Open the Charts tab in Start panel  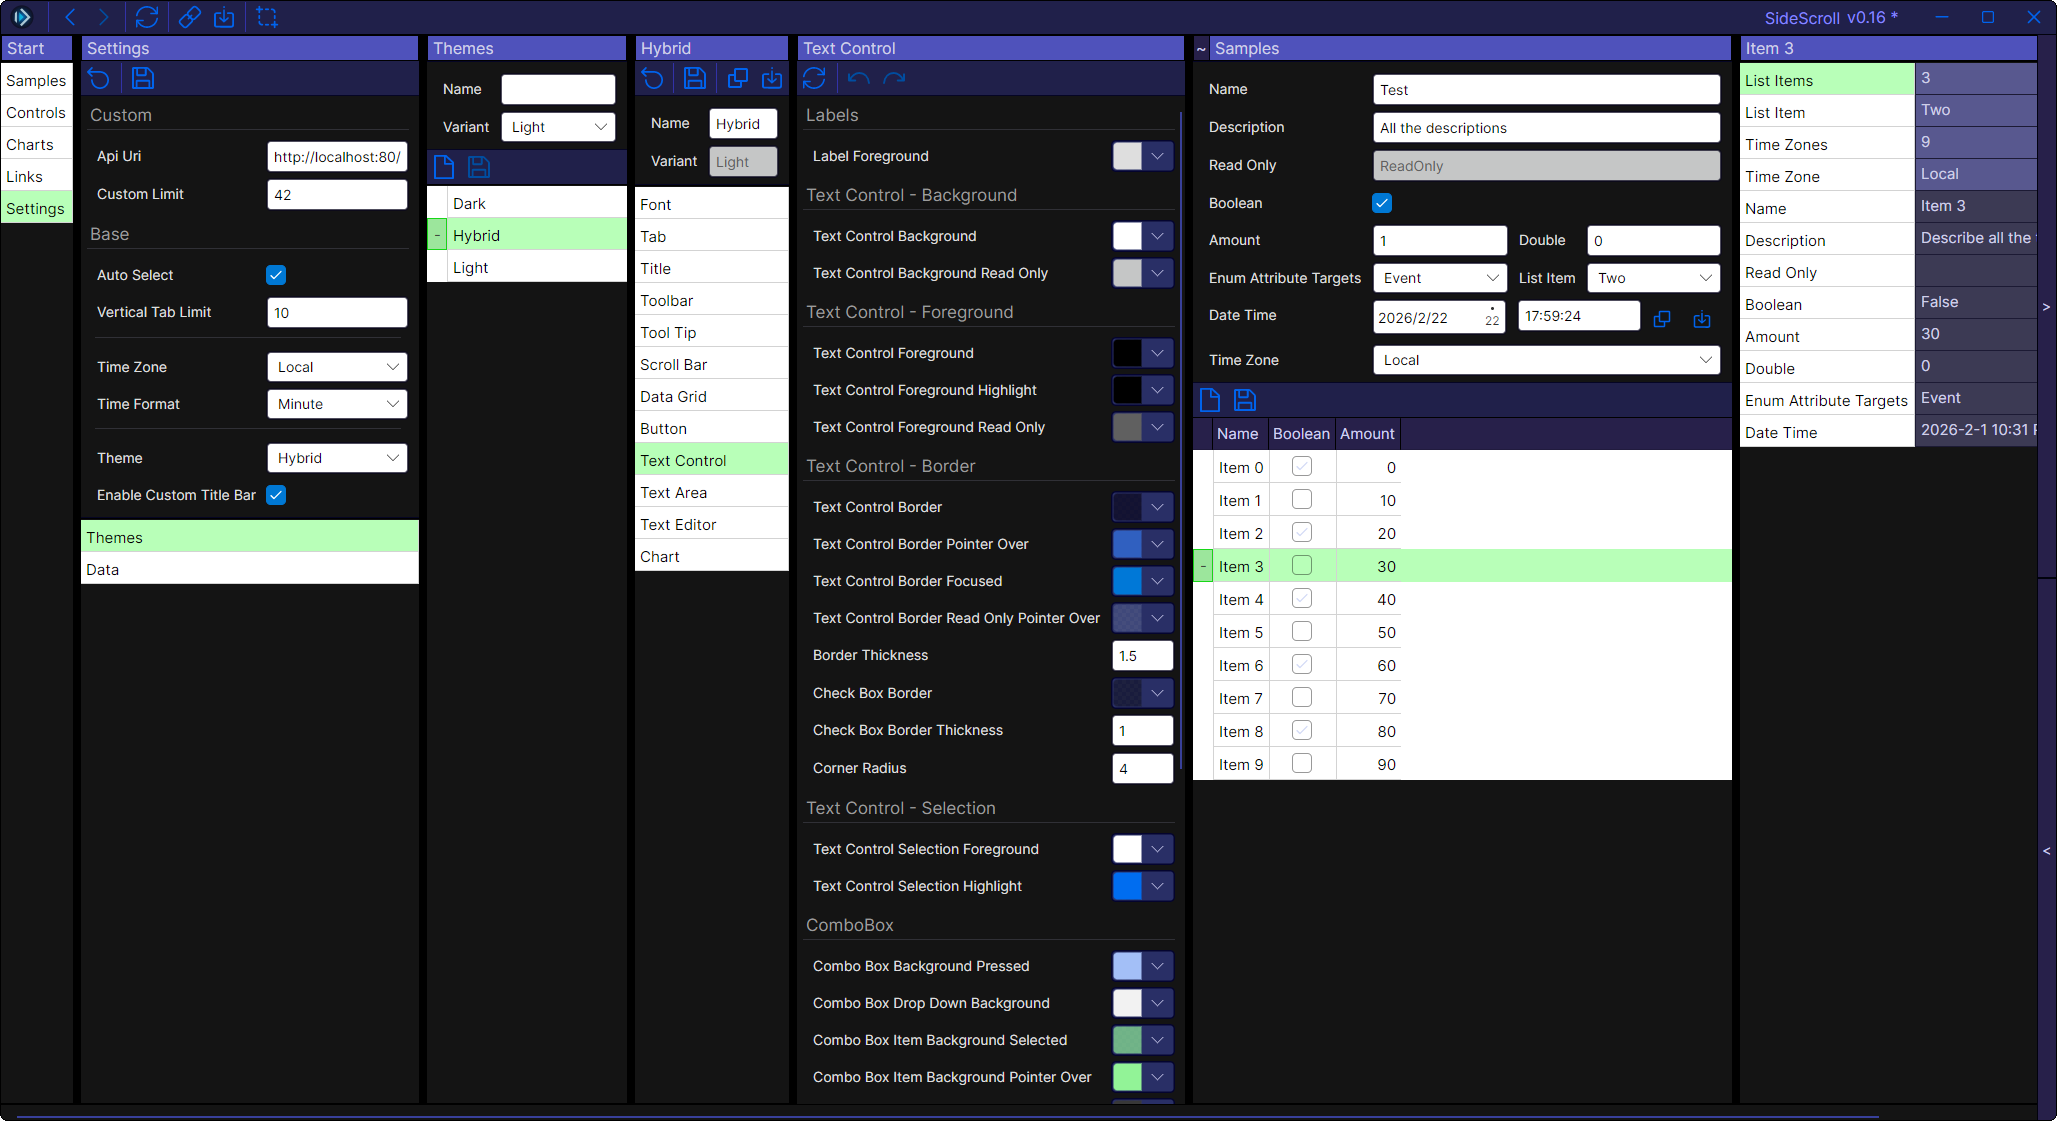30,145
